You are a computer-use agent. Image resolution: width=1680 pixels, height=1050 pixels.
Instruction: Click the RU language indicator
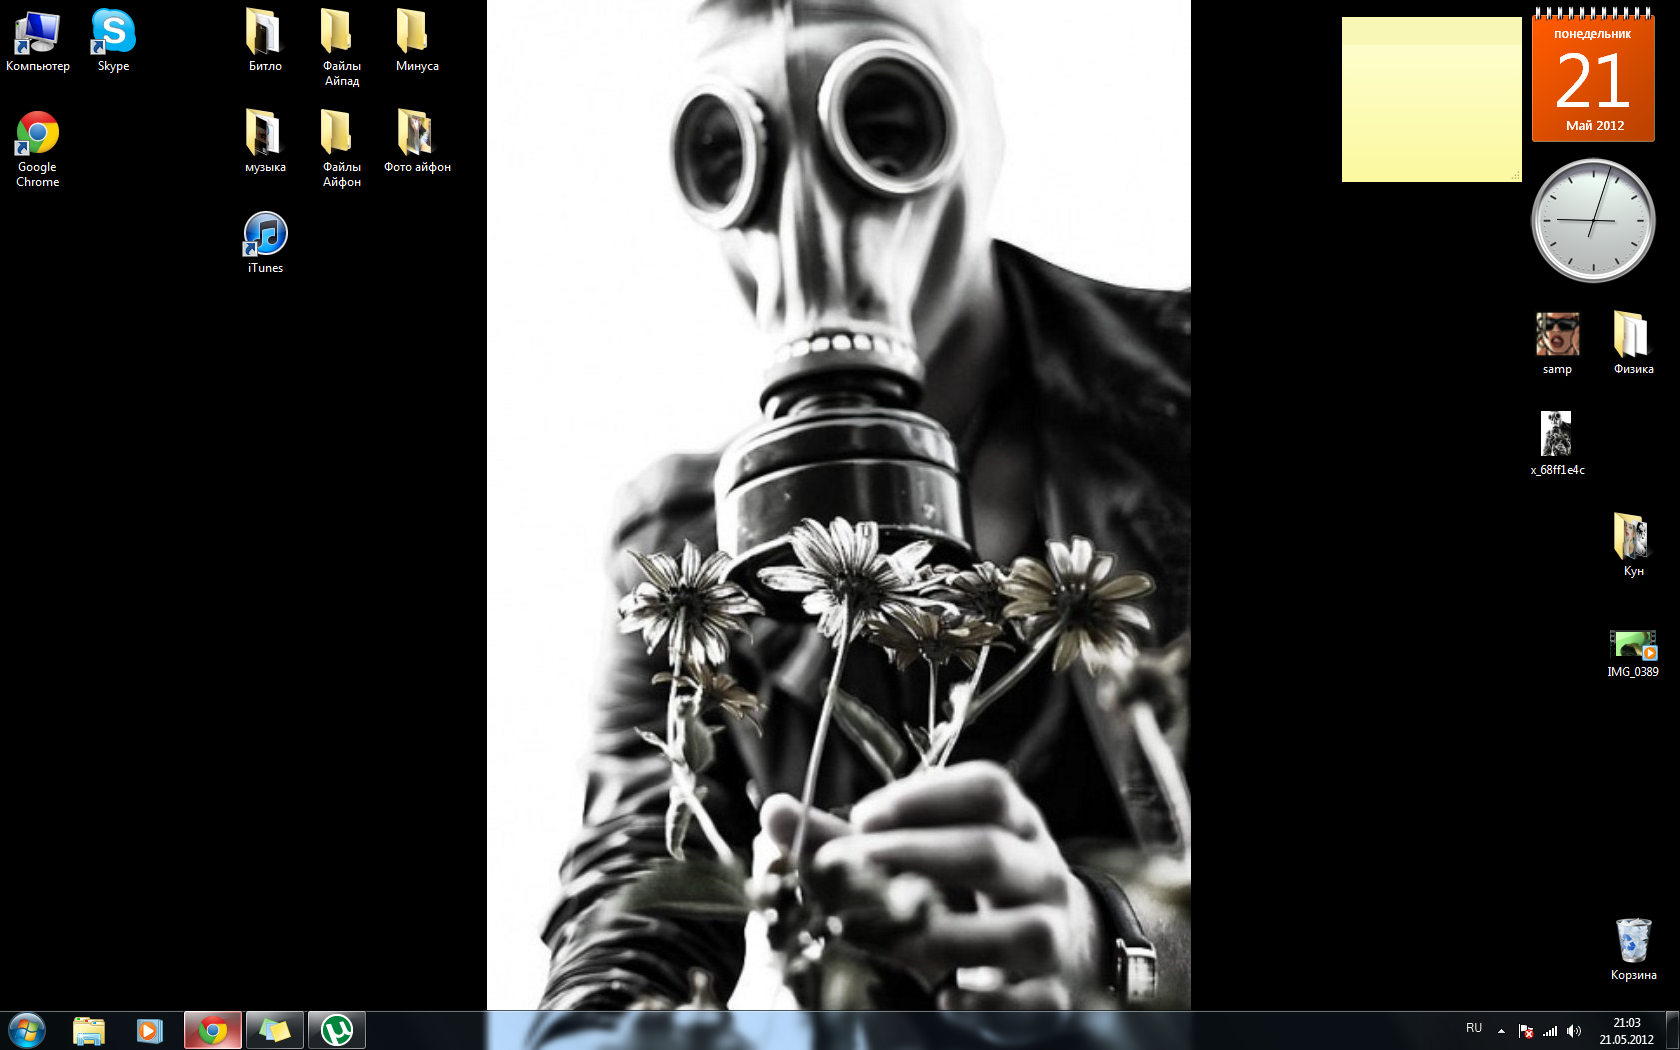[1474, 1028]
